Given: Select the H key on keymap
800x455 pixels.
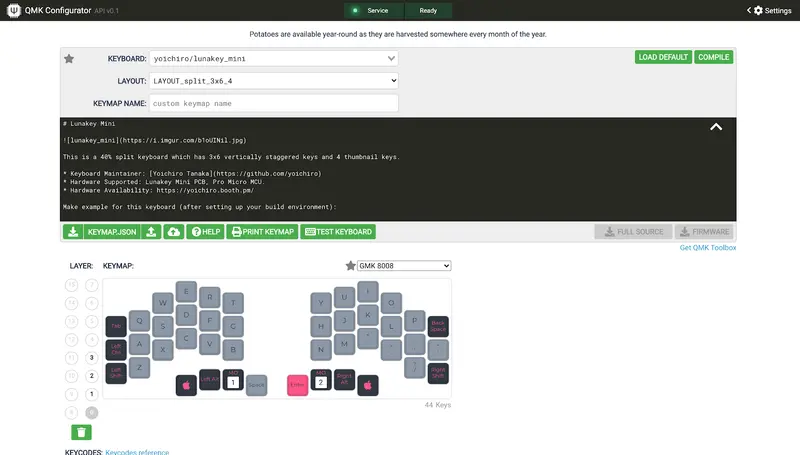Looking at the screenshot, I should point(321,326).
